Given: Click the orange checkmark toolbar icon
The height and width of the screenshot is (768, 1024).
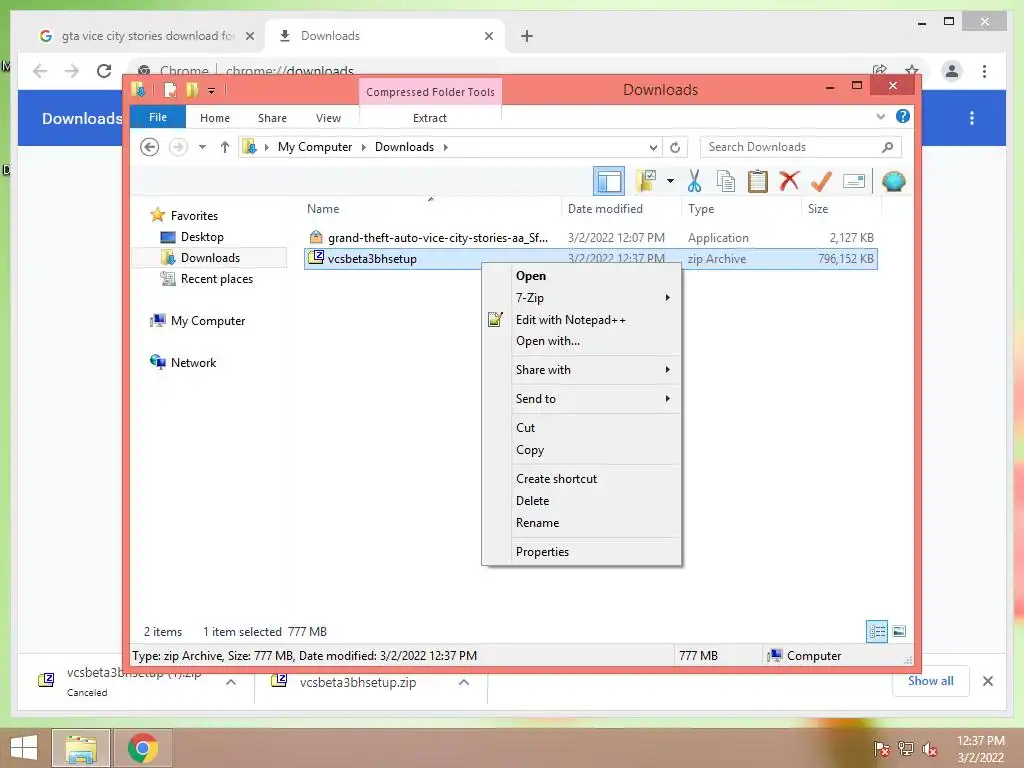Looking at the screenshot, I should coord(821,181).
